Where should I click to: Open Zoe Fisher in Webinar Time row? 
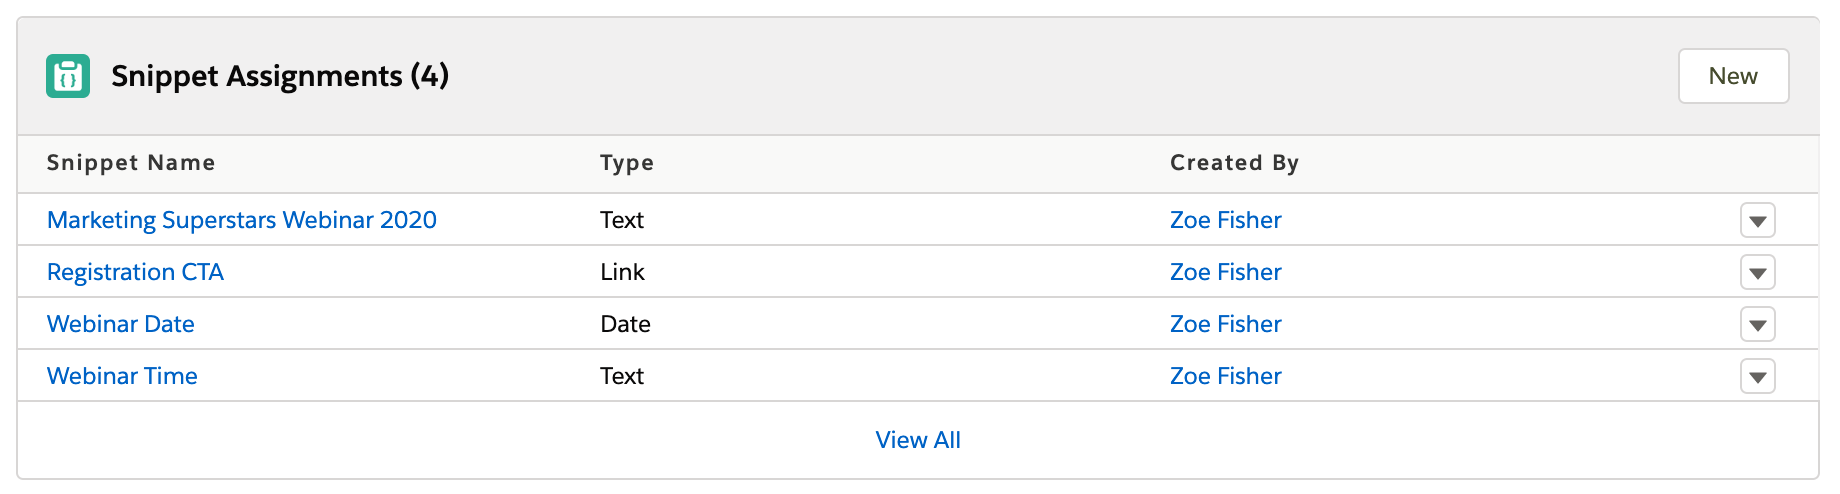pyautogui.click(x=1226, y=376)
